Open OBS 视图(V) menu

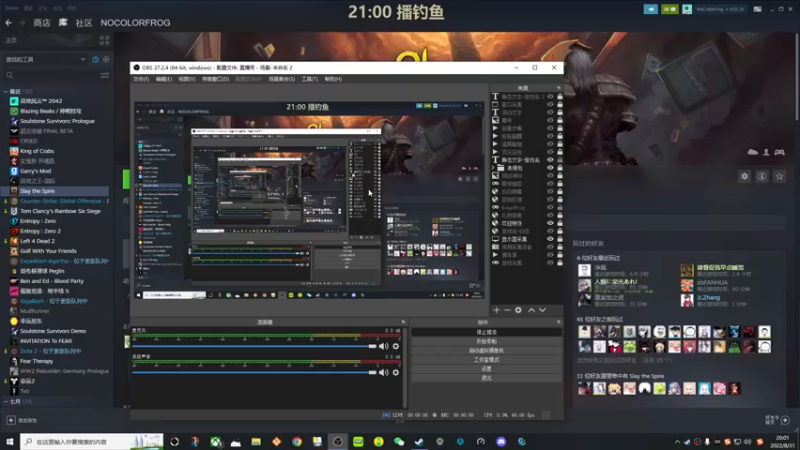point(187,79)
